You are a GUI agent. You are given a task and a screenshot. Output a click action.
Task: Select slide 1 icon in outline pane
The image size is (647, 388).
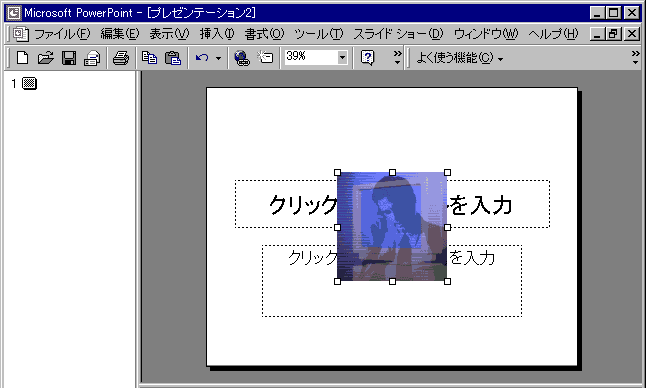(x=29, y=83)
